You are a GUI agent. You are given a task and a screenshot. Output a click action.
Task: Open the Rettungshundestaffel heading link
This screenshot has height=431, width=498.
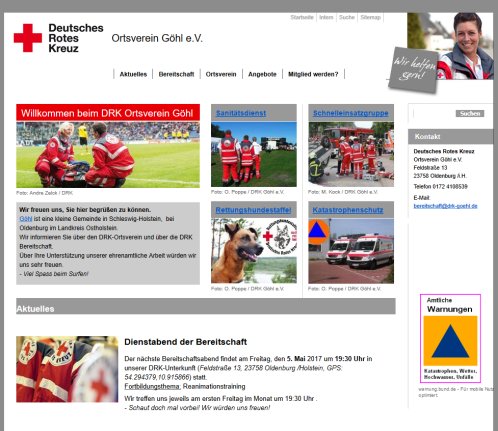pyautogui.click(x=253, y=210)
